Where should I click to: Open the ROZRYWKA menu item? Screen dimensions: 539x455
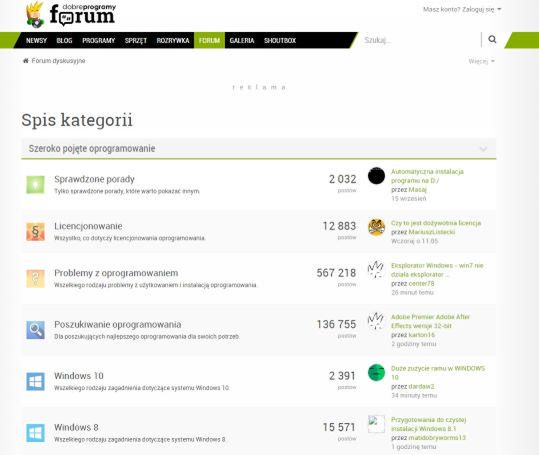coord(173,41)
